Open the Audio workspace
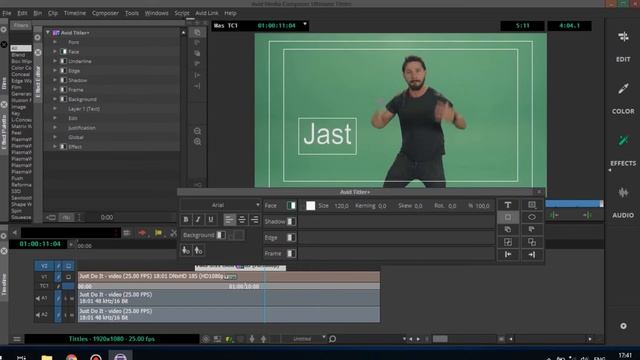640x360 pixels. (x=623, y=202)
